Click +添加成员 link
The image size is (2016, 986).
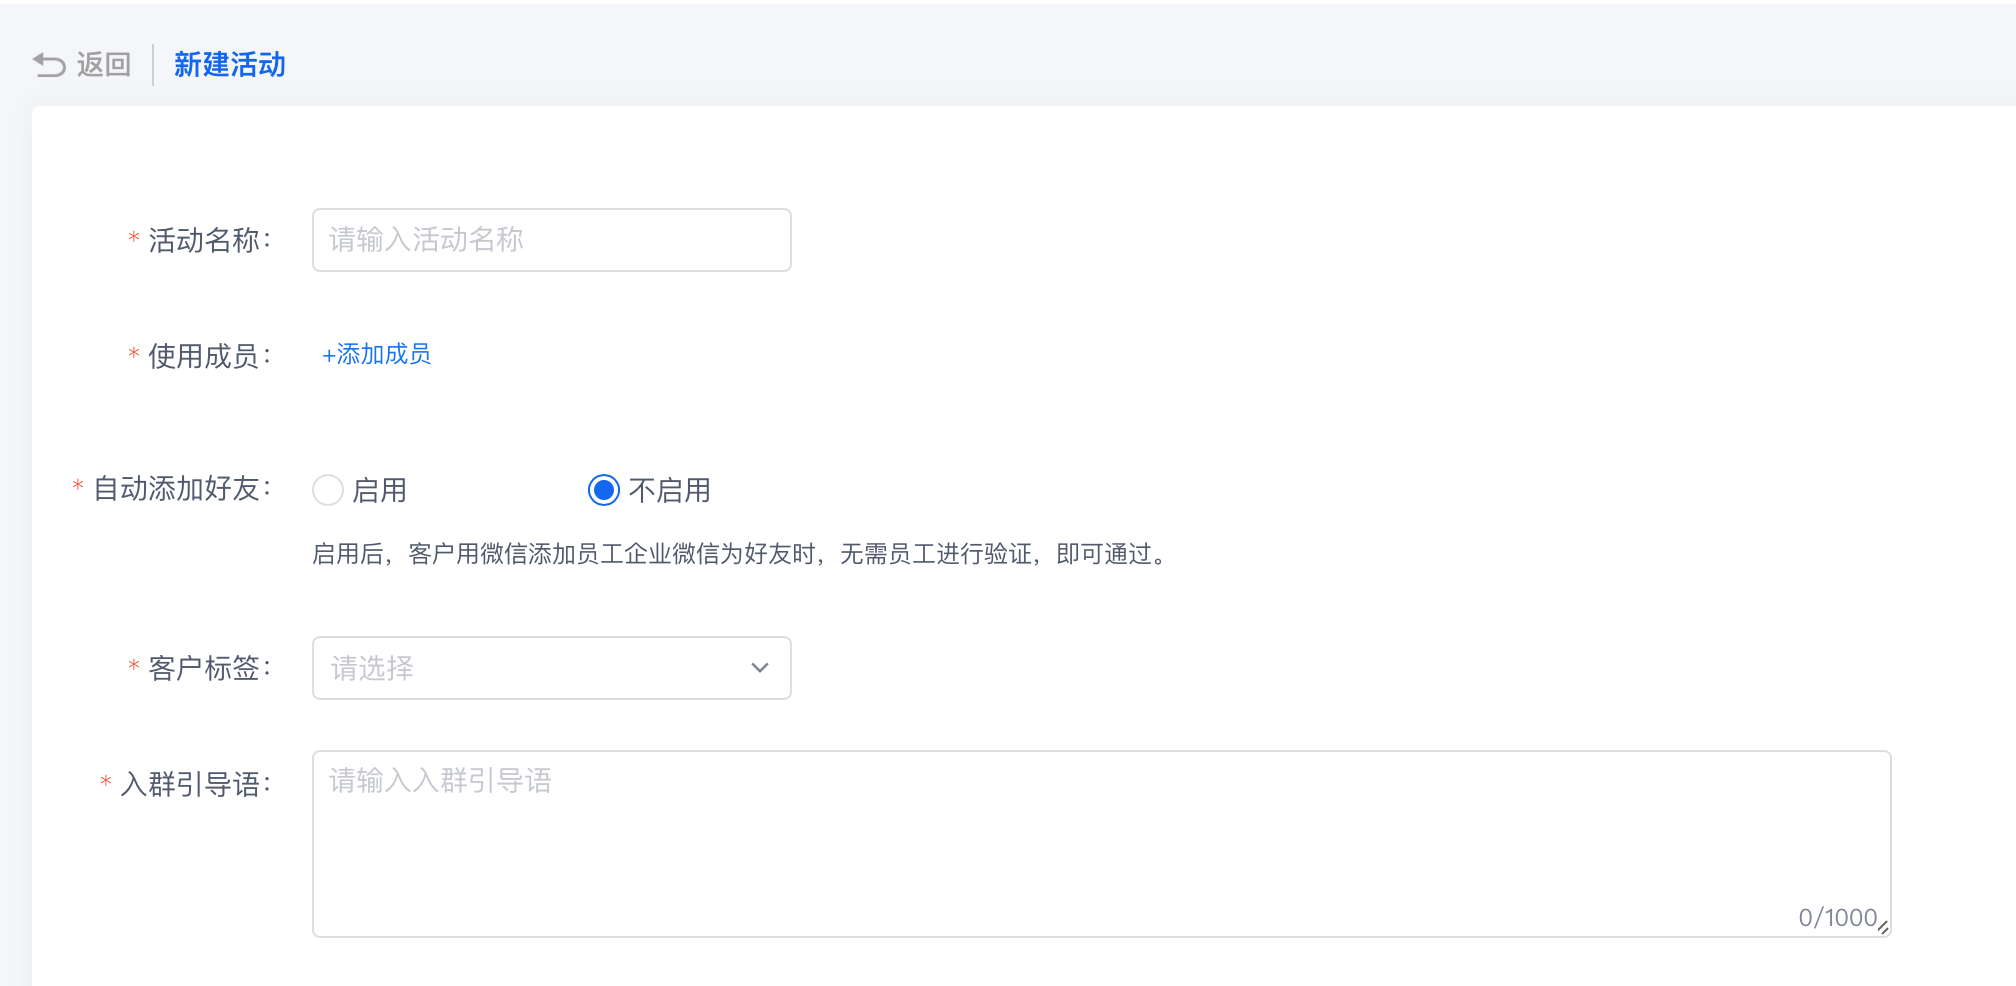[376, 355]
